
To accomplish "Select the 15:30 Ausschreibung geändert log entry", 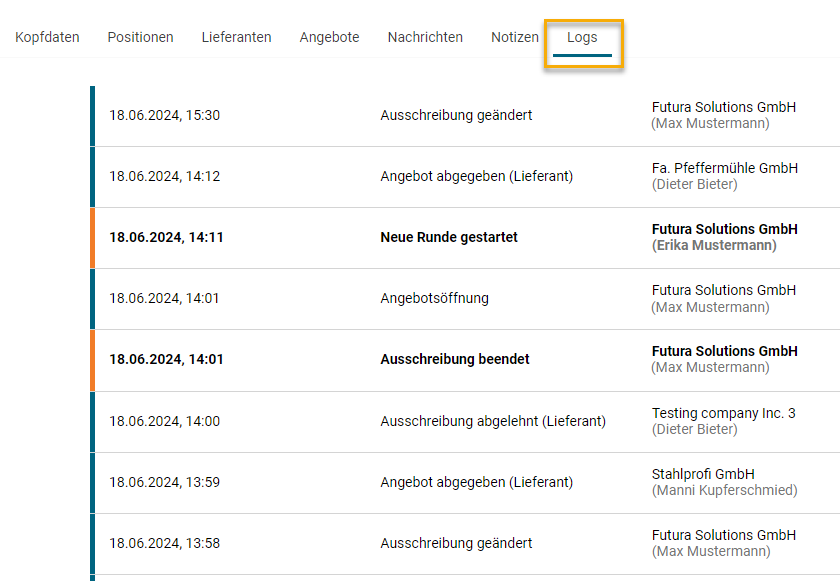I will tap(456, 115).
